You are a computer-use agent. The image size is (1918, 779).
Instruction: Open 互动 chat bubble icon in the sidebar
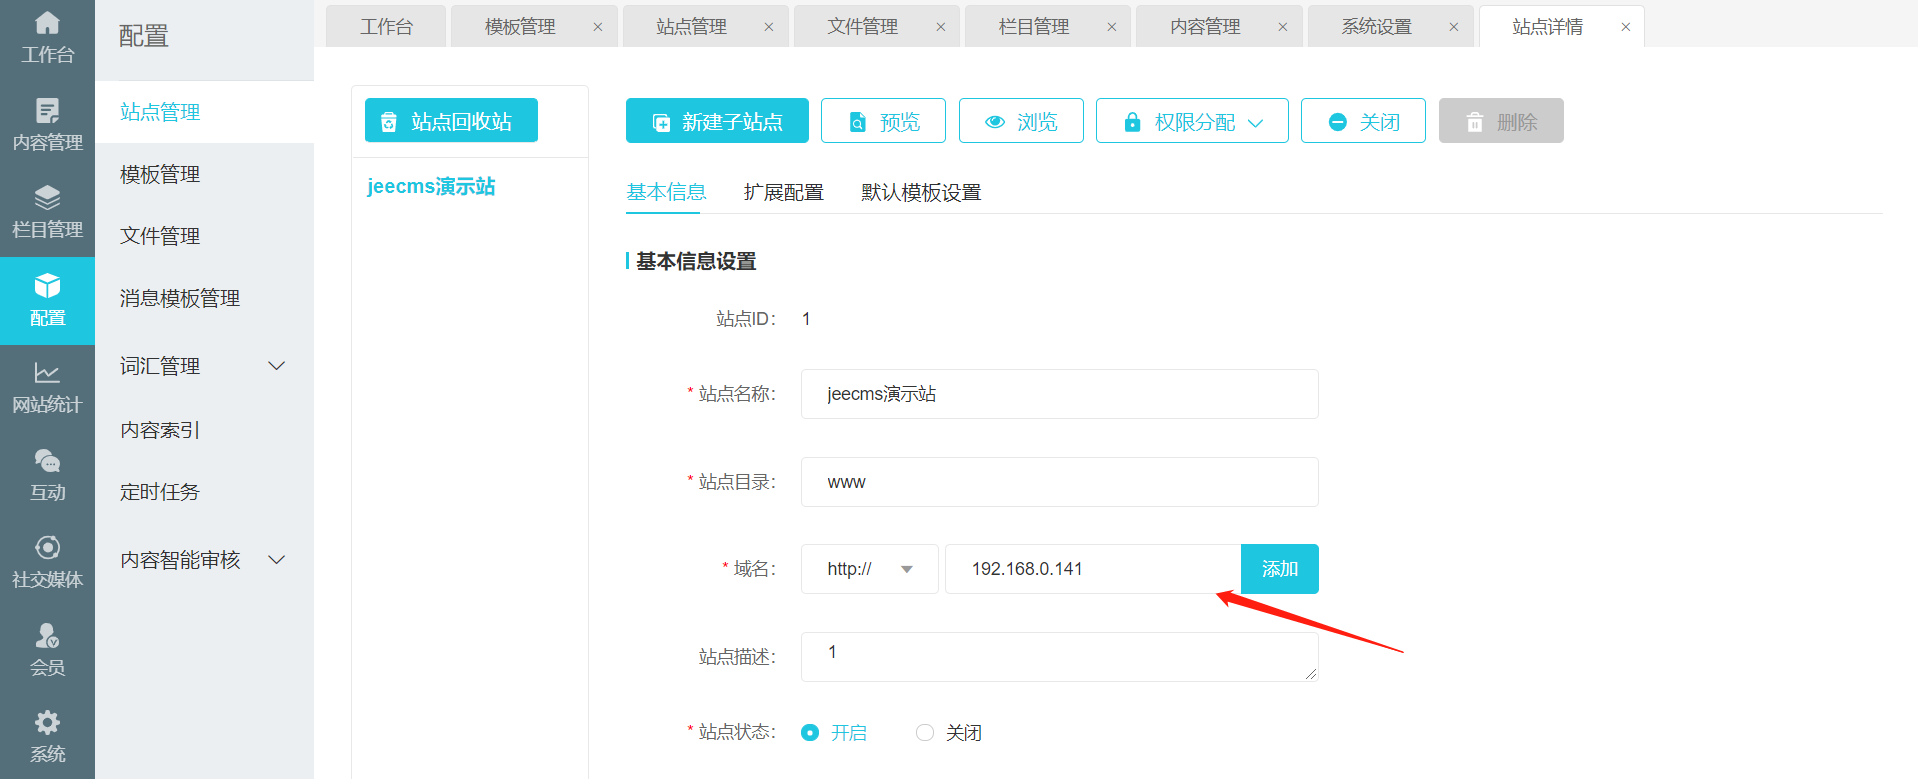tap(47, 461)
